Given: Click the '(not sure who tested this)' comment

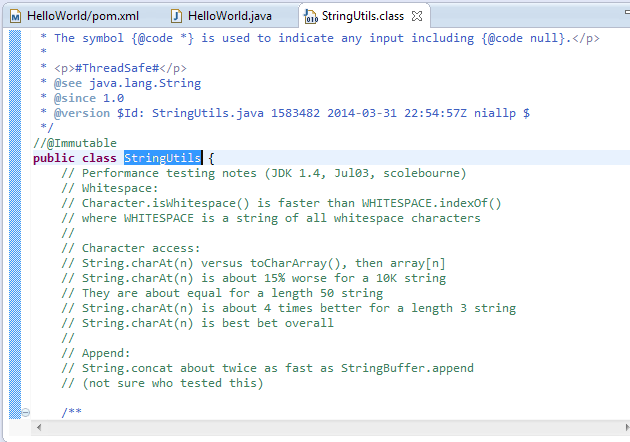Looking at the screenshot, I should tap(162, 383).
